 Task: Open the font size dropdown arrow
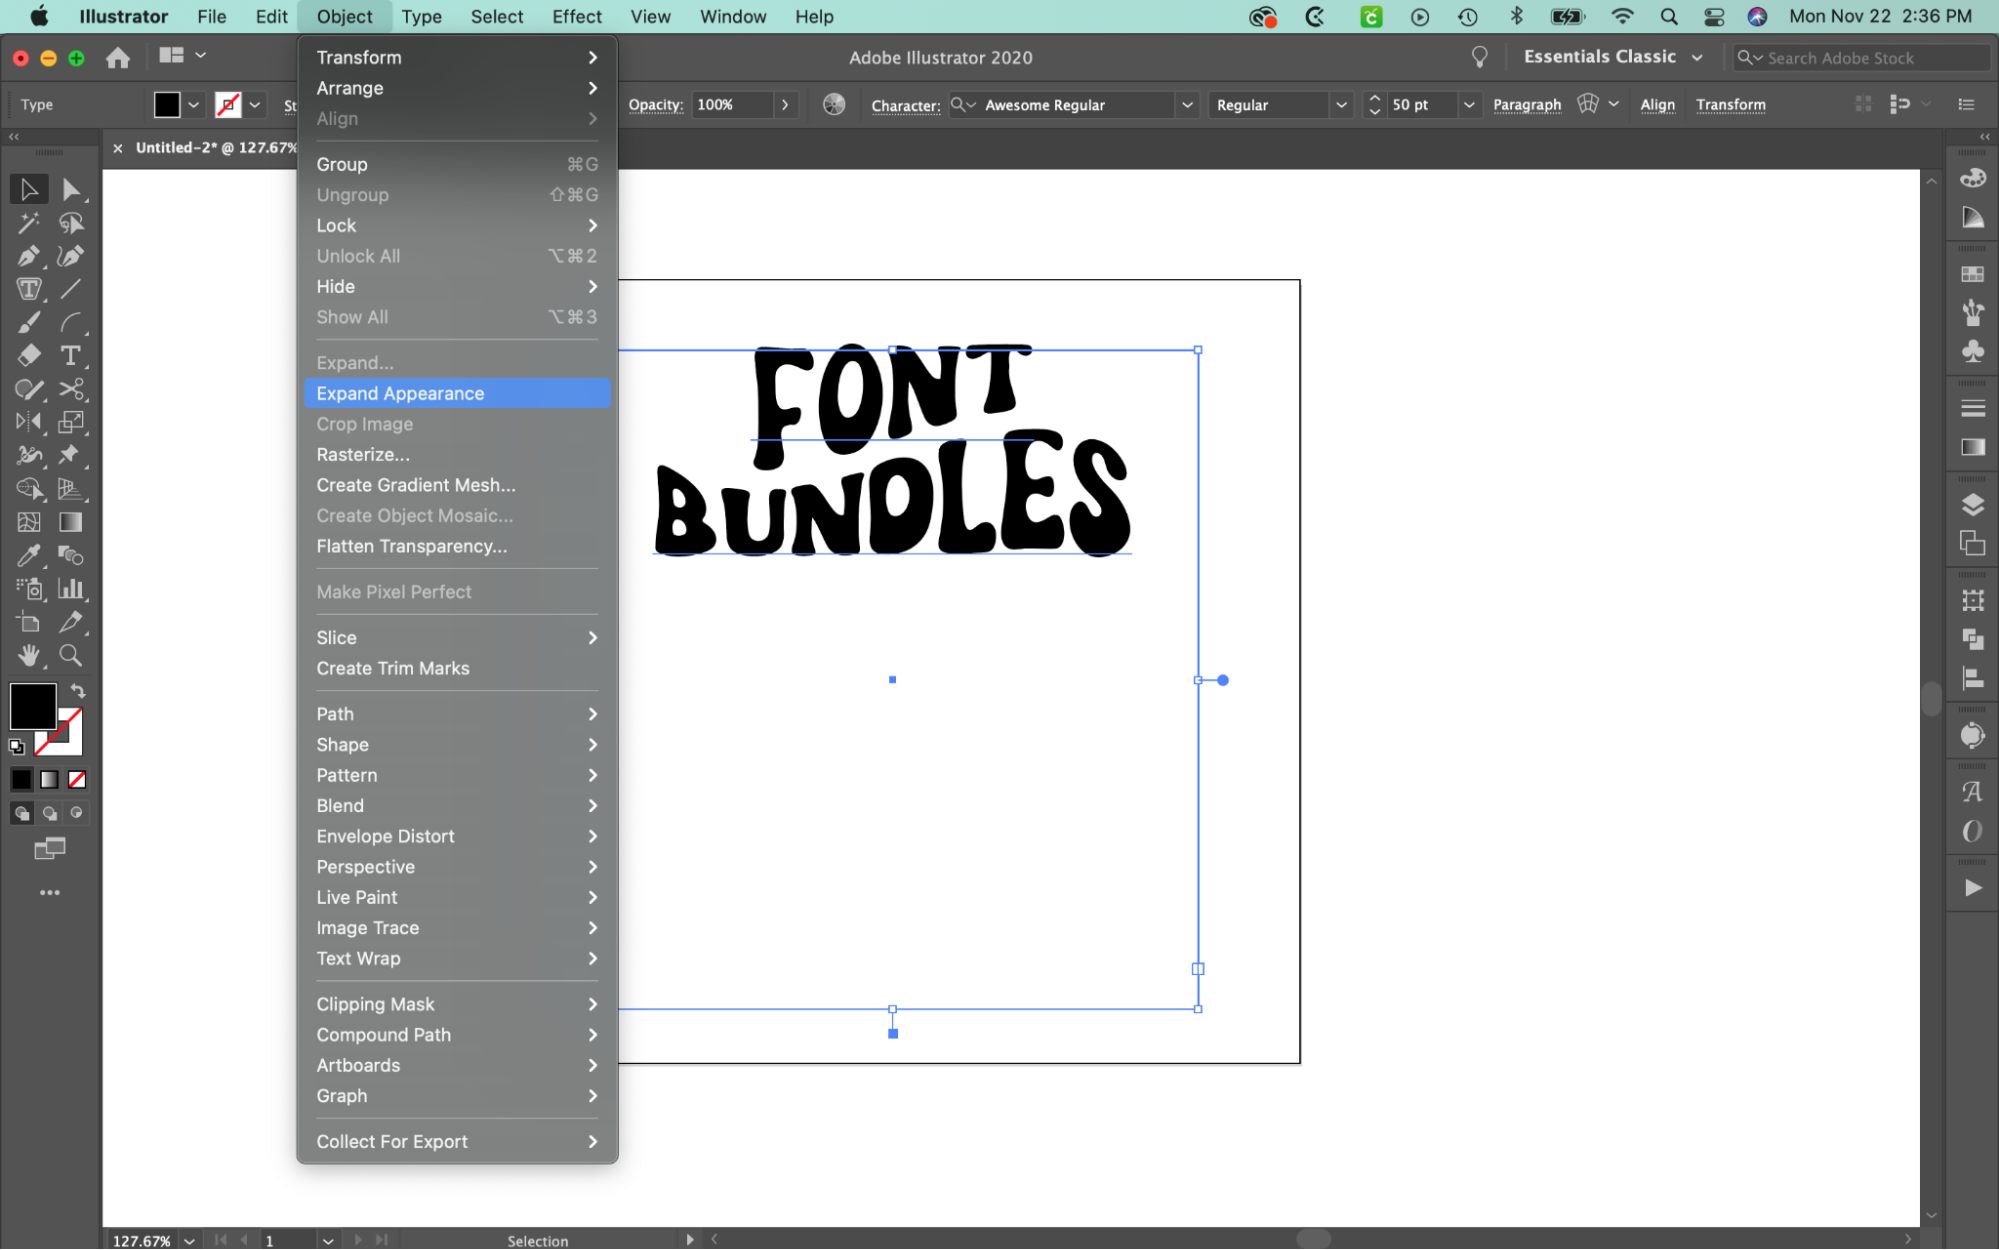pyautogui.click(x=1469, y=104)
